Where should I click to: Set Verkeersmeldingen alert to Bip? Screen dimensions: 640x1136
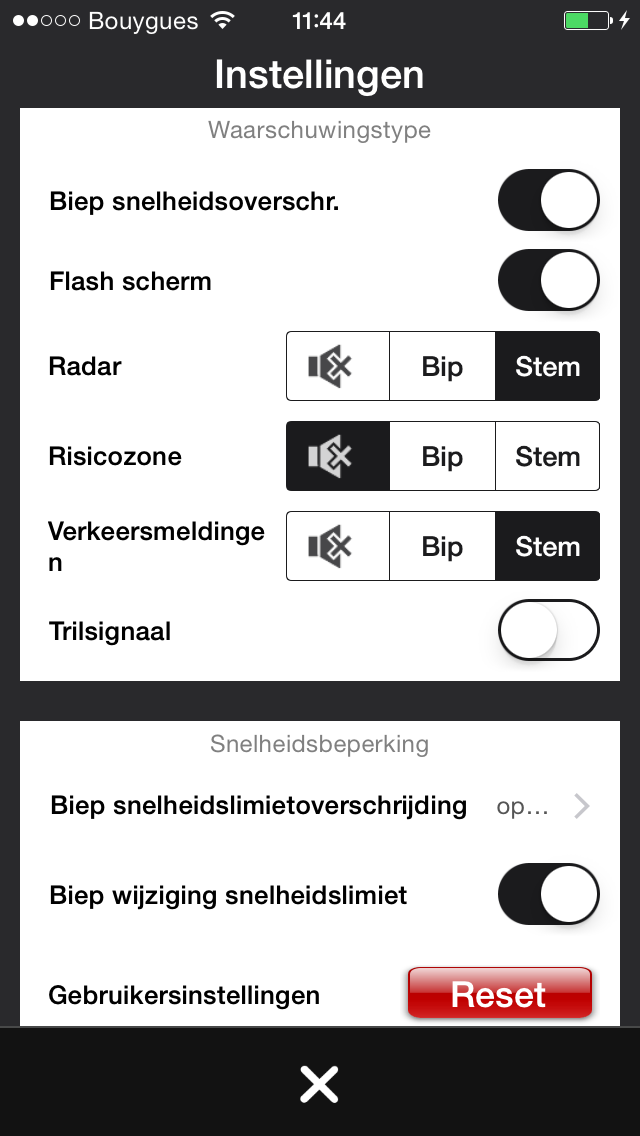coord(442,547)
